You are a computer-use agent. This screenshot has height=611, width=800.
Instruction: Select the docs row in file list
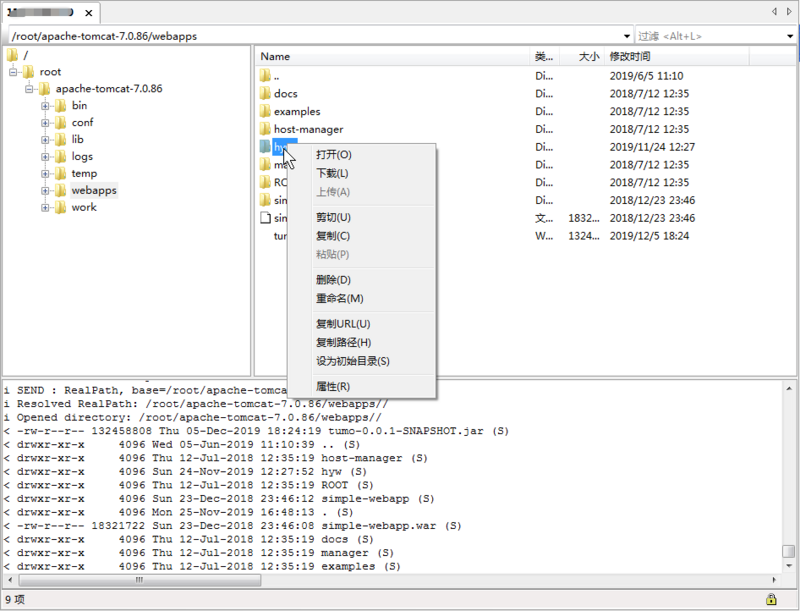click(x=526, y=93)
